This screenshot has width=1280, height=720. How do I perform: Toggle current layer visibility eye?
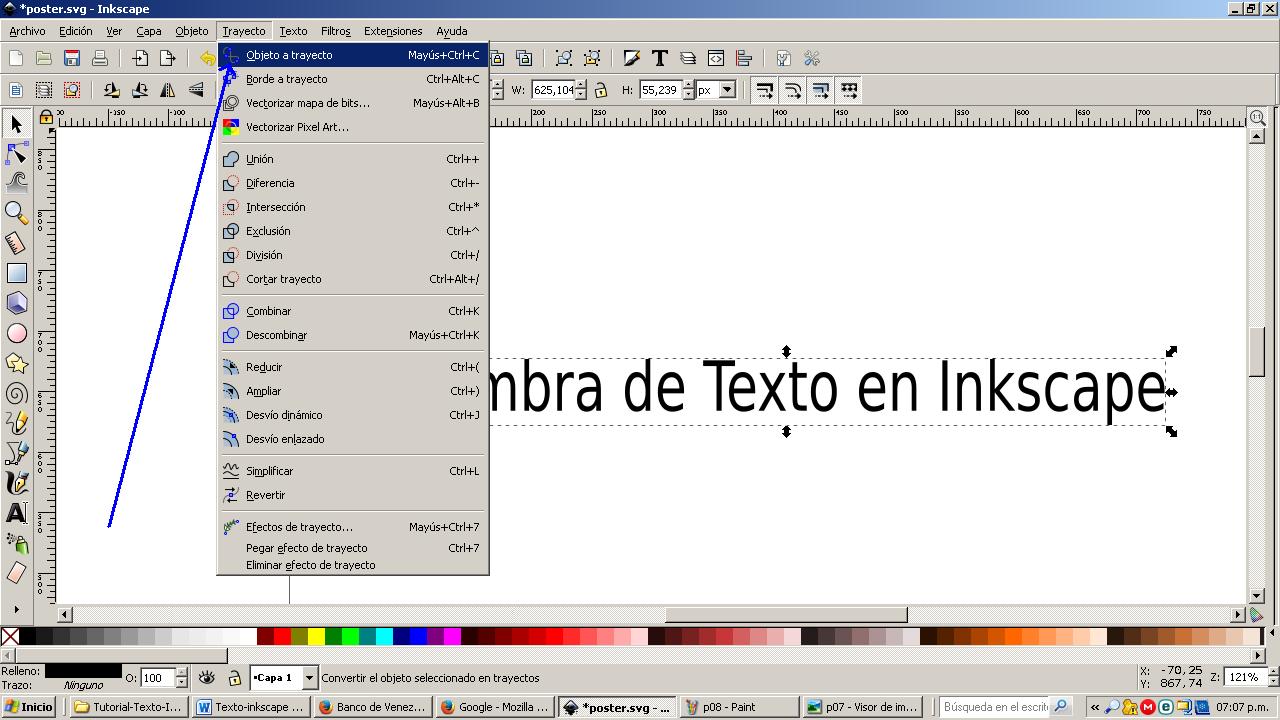pyautogui.click(x=207, y=677)
